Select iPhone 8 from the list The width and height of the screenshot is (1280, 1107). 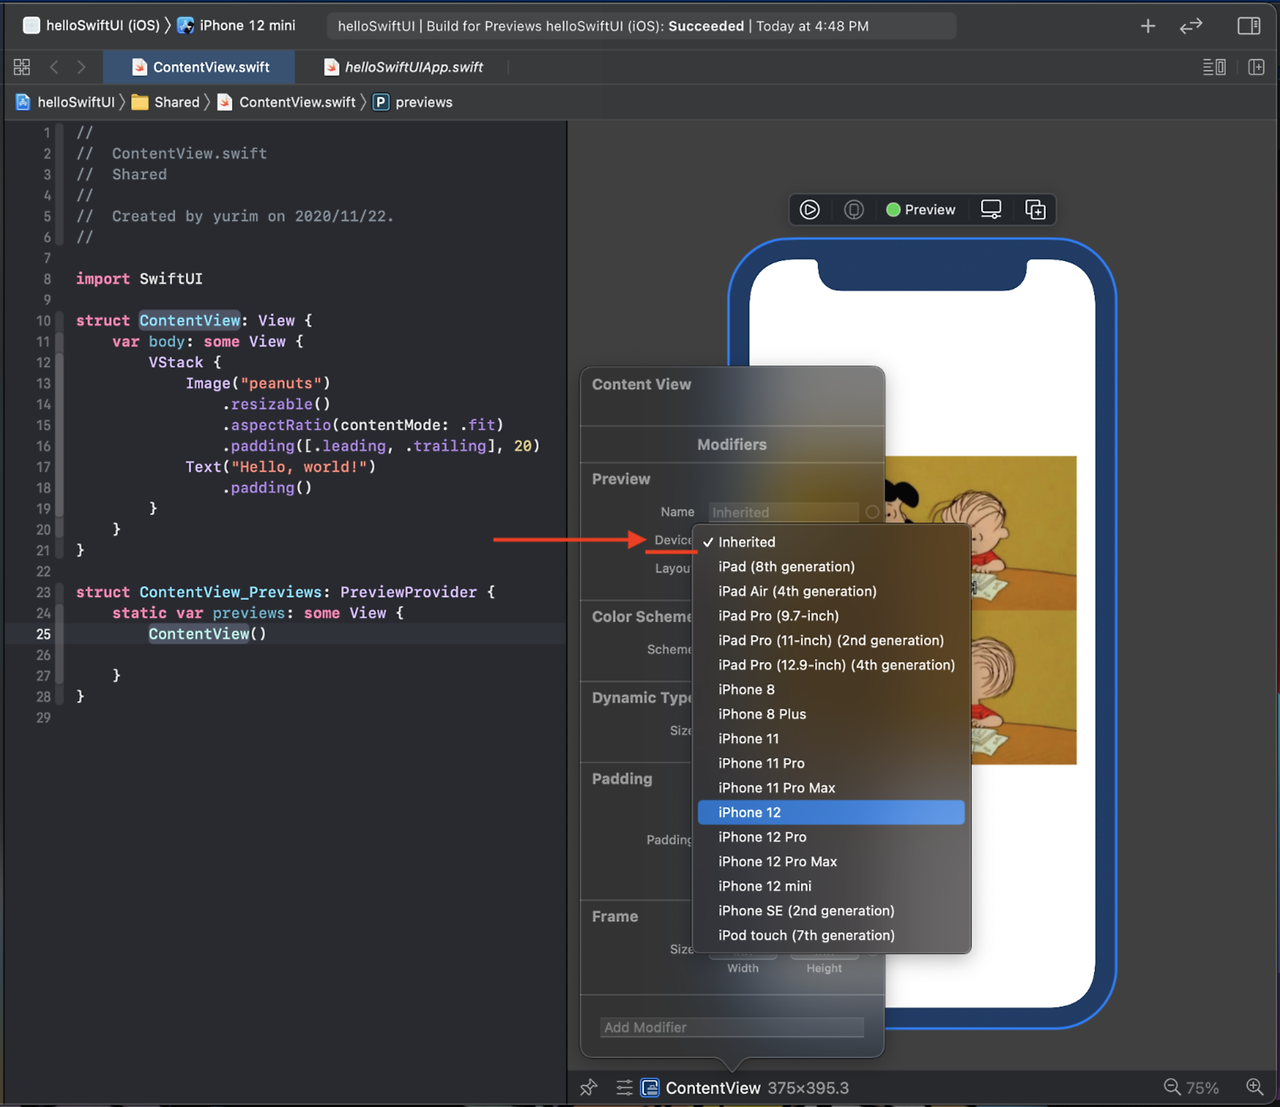831,689
